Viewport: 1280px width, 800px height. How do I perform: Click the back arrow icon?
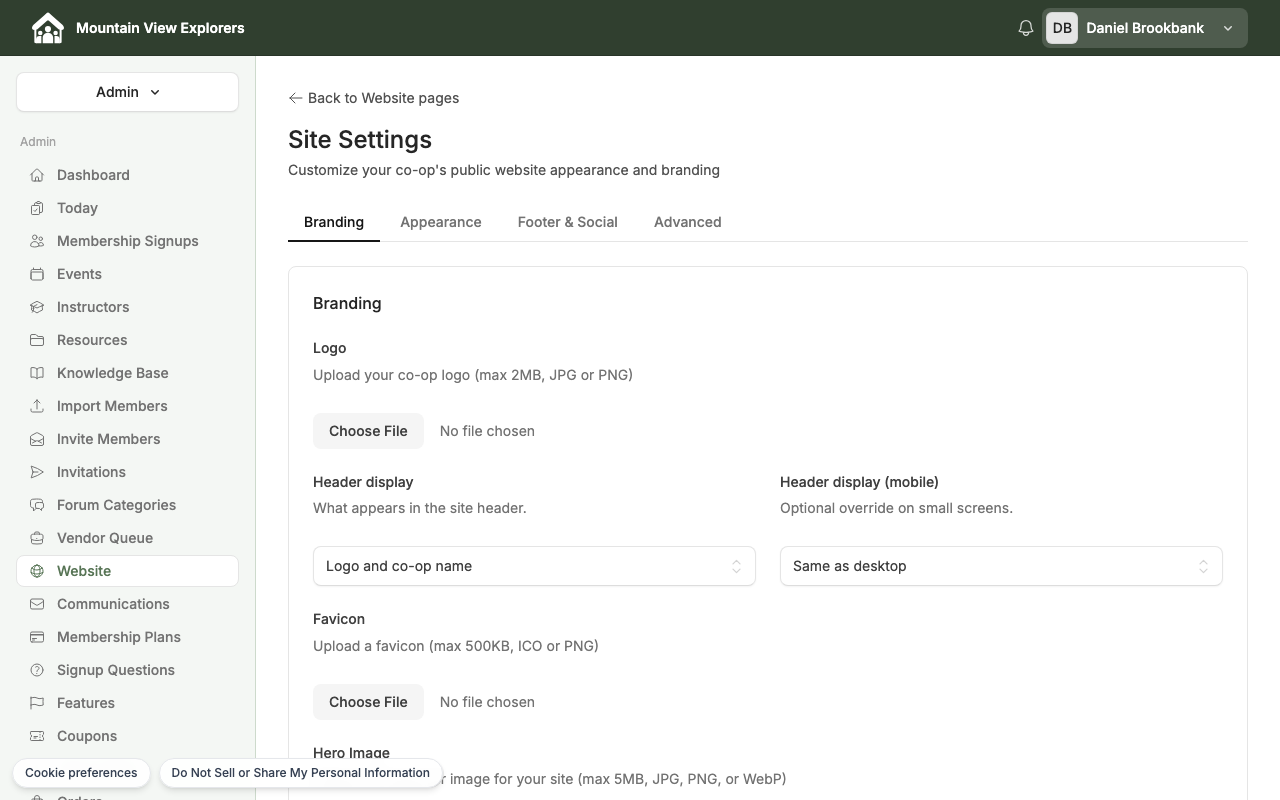295,98
